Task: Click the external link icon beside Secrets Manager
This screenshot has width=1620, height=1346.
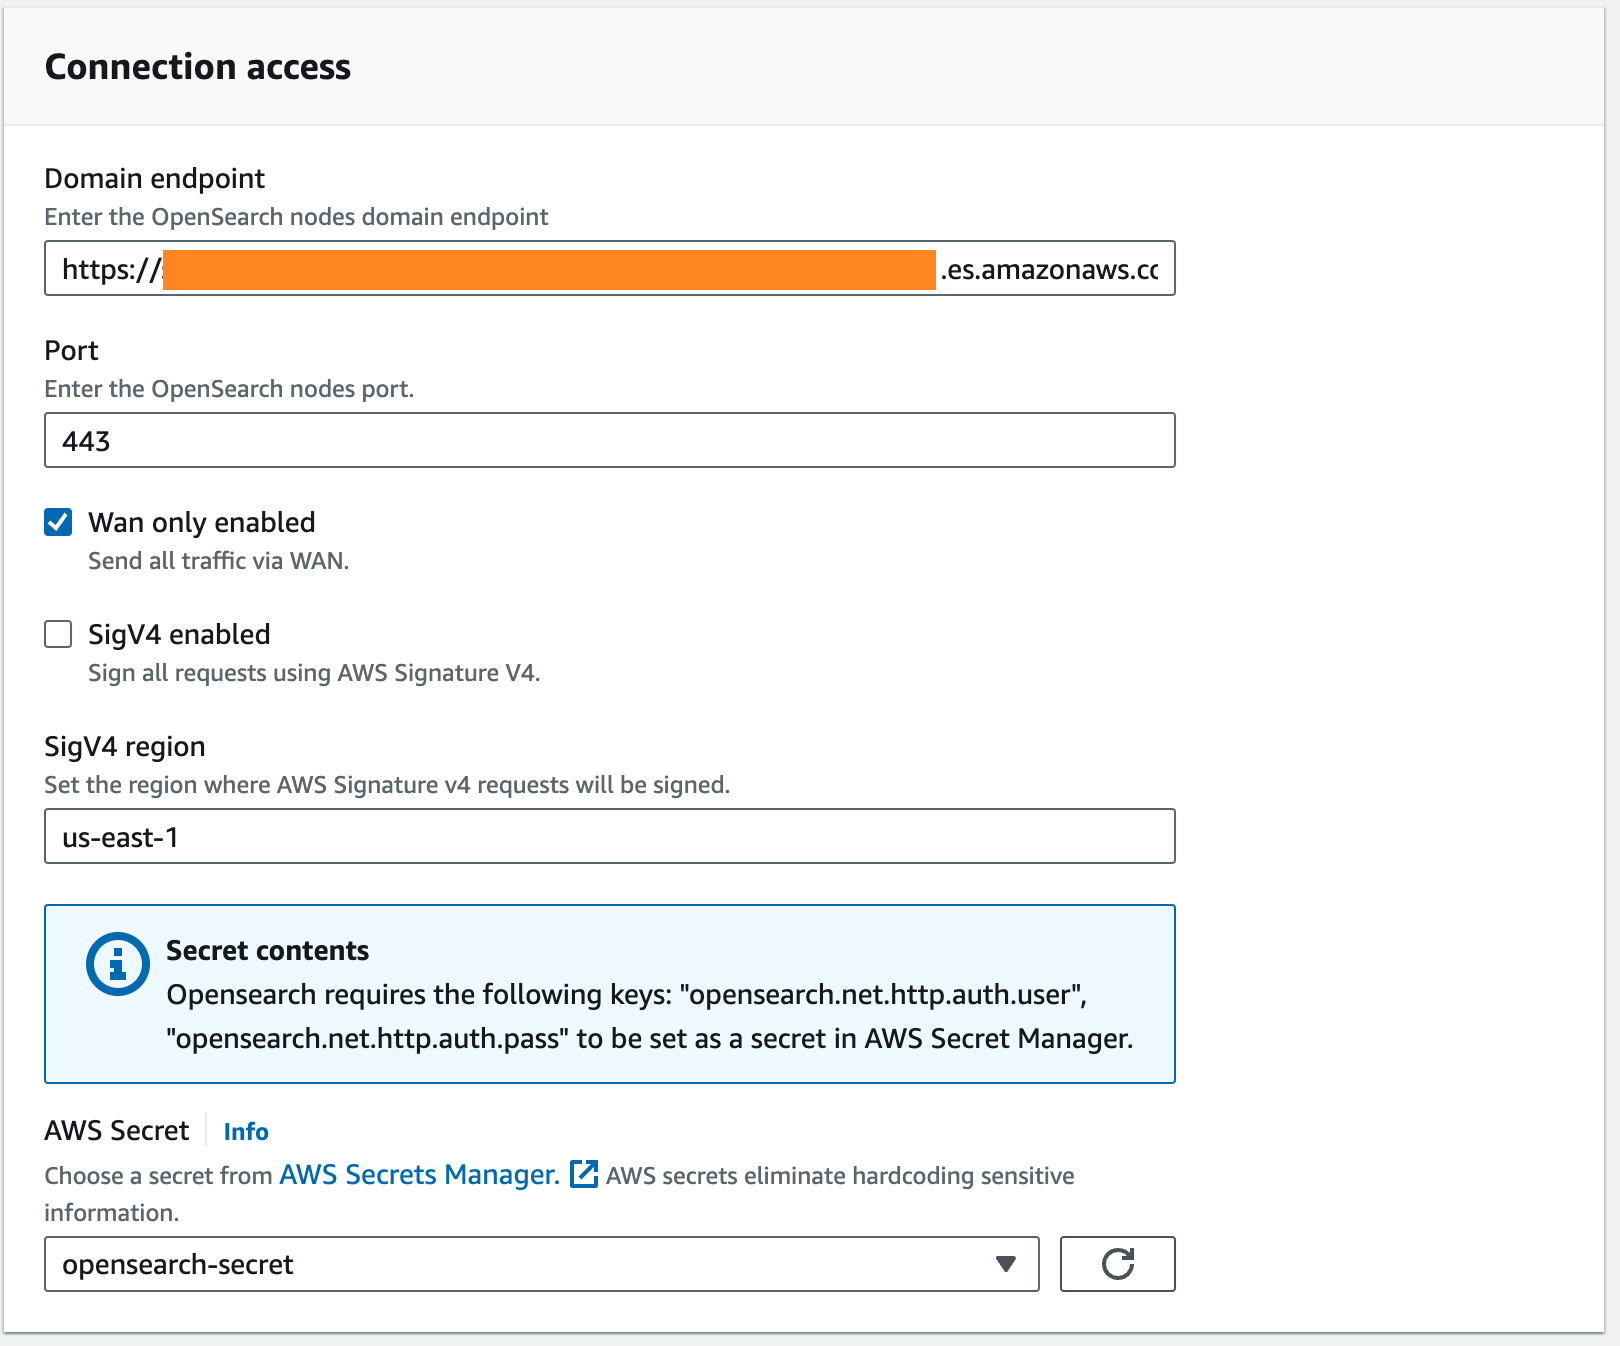Action: click(584, 1174)
